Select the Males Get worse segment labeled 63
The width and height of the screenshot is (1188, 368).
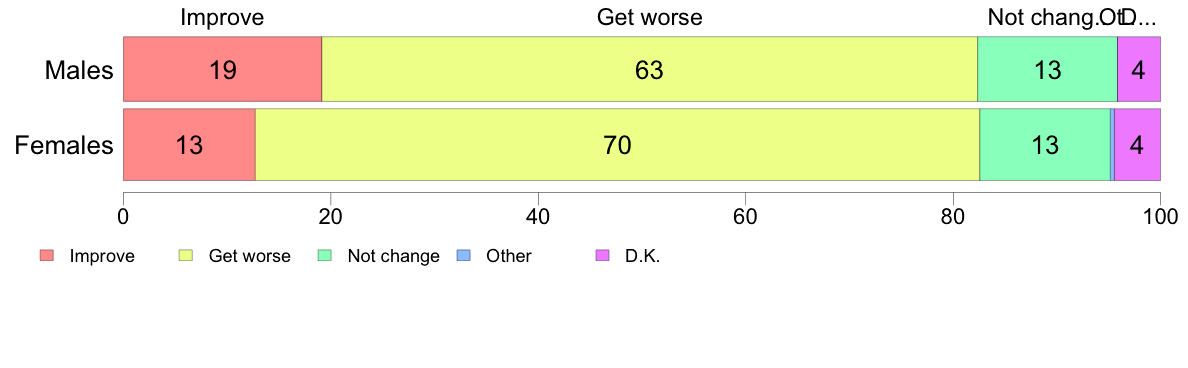coord(649,68)
